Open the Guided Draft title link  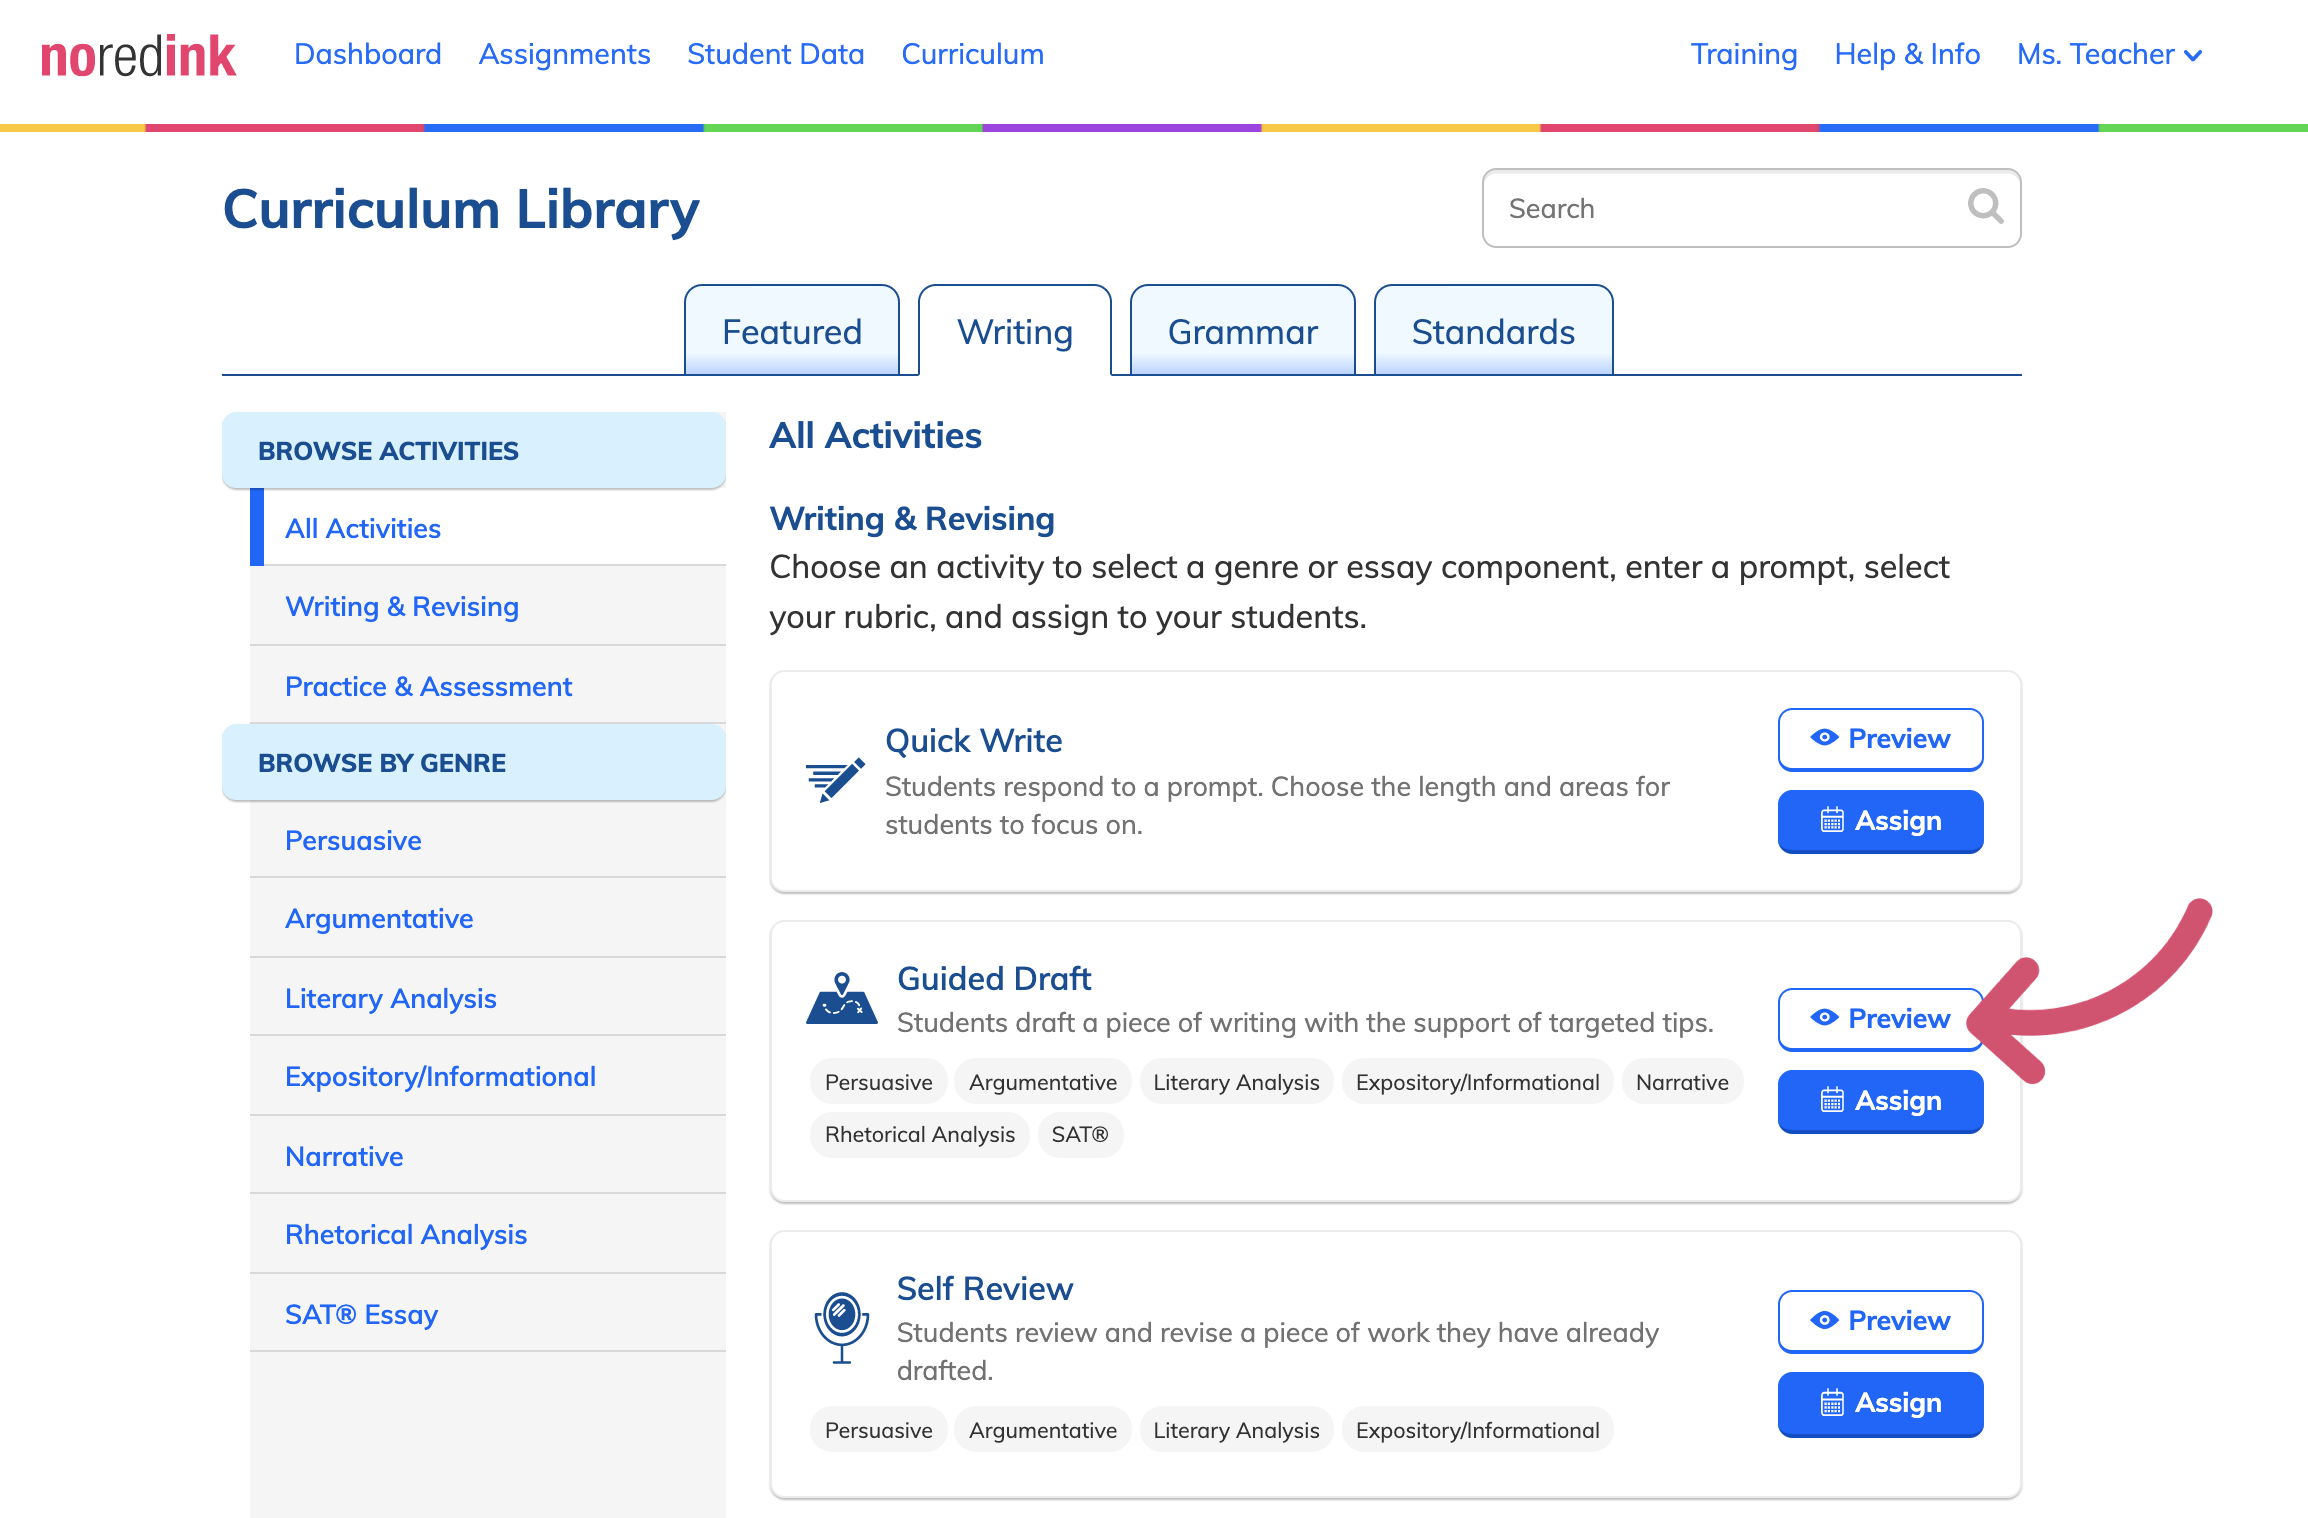pyautogui.click(x=994, y=978)
